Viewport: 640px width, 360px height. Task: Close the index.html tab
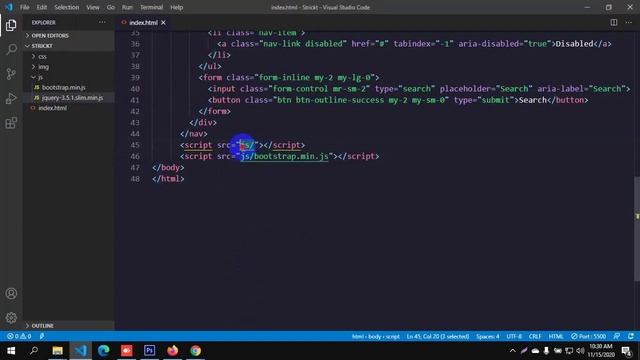point(163,22)
